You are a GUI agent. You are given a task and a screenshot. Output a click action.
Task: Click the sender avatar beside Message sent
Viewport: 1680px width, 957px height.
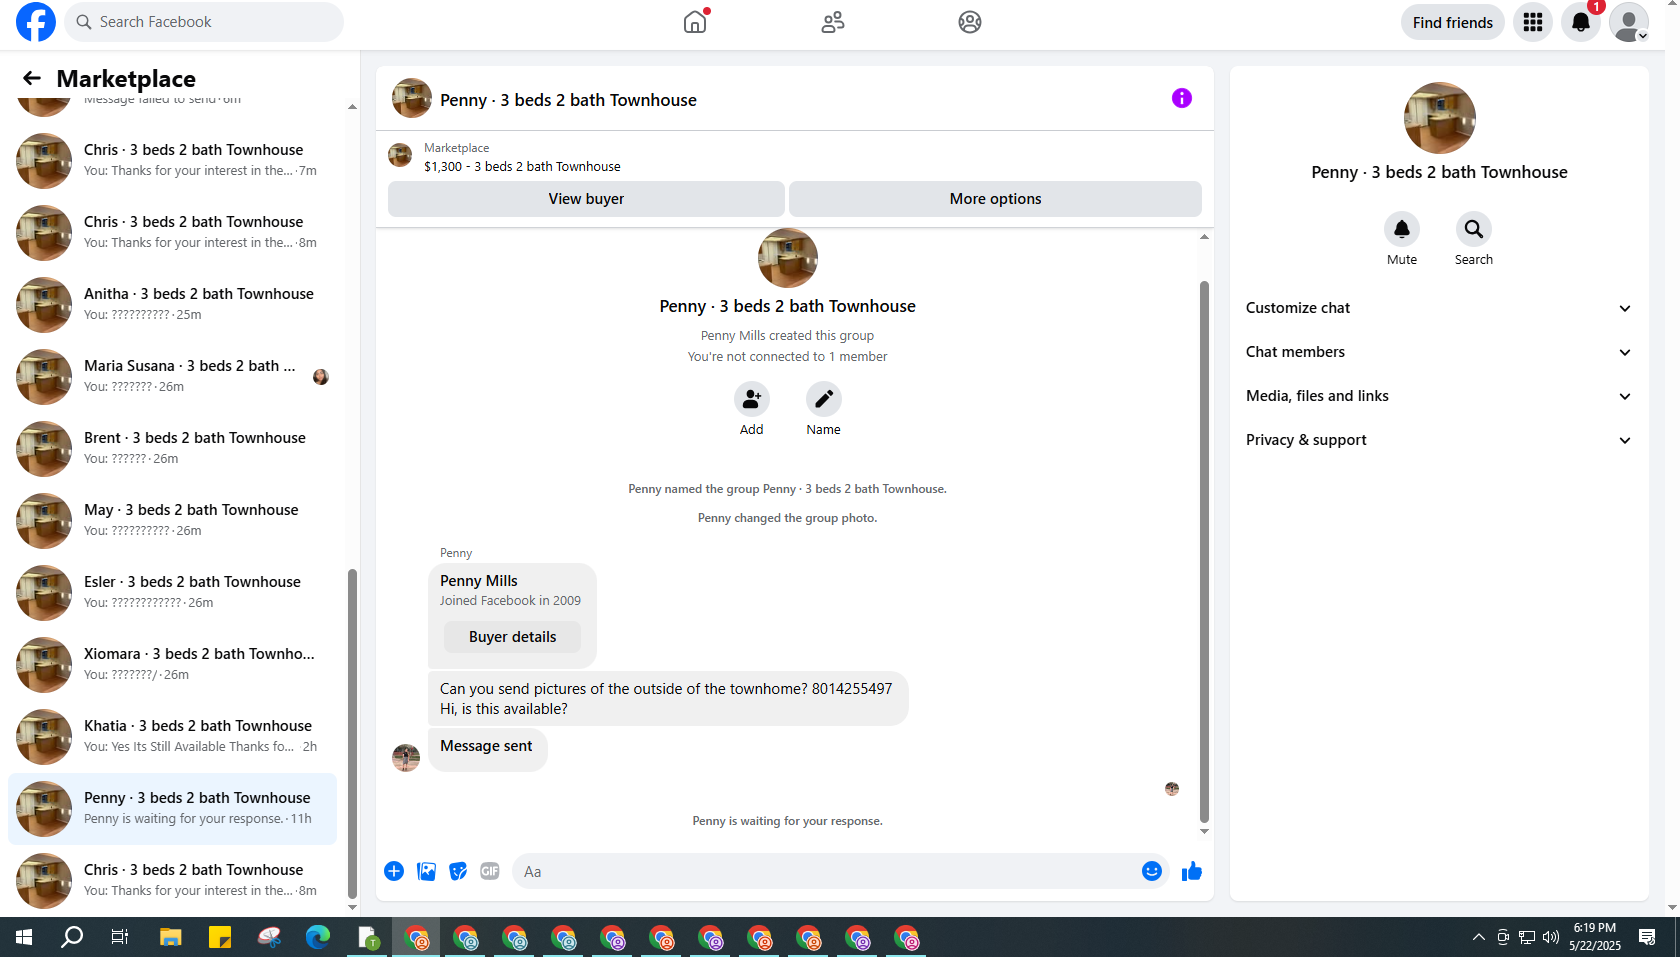406,758
